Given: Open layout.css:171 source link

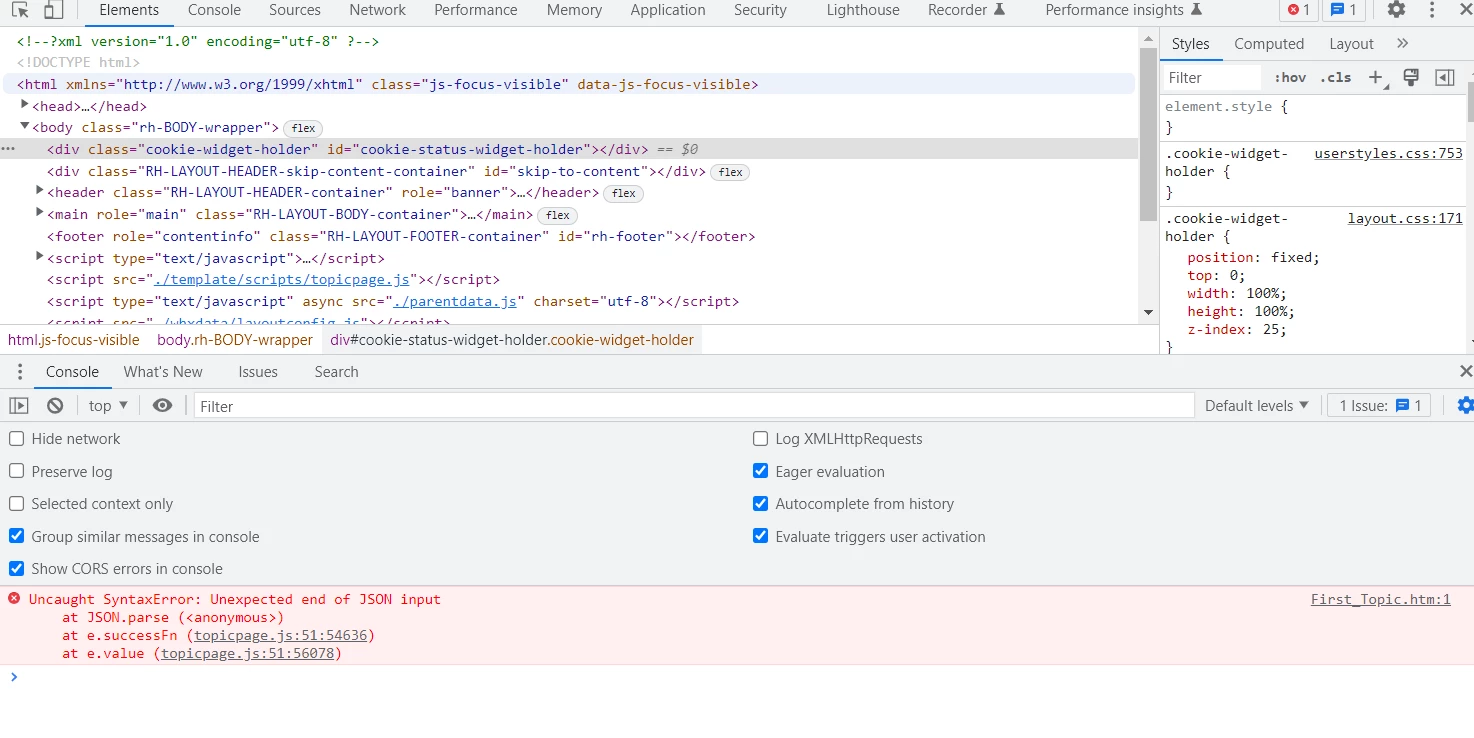Looking at the screenshot, I should (1405, 218).
